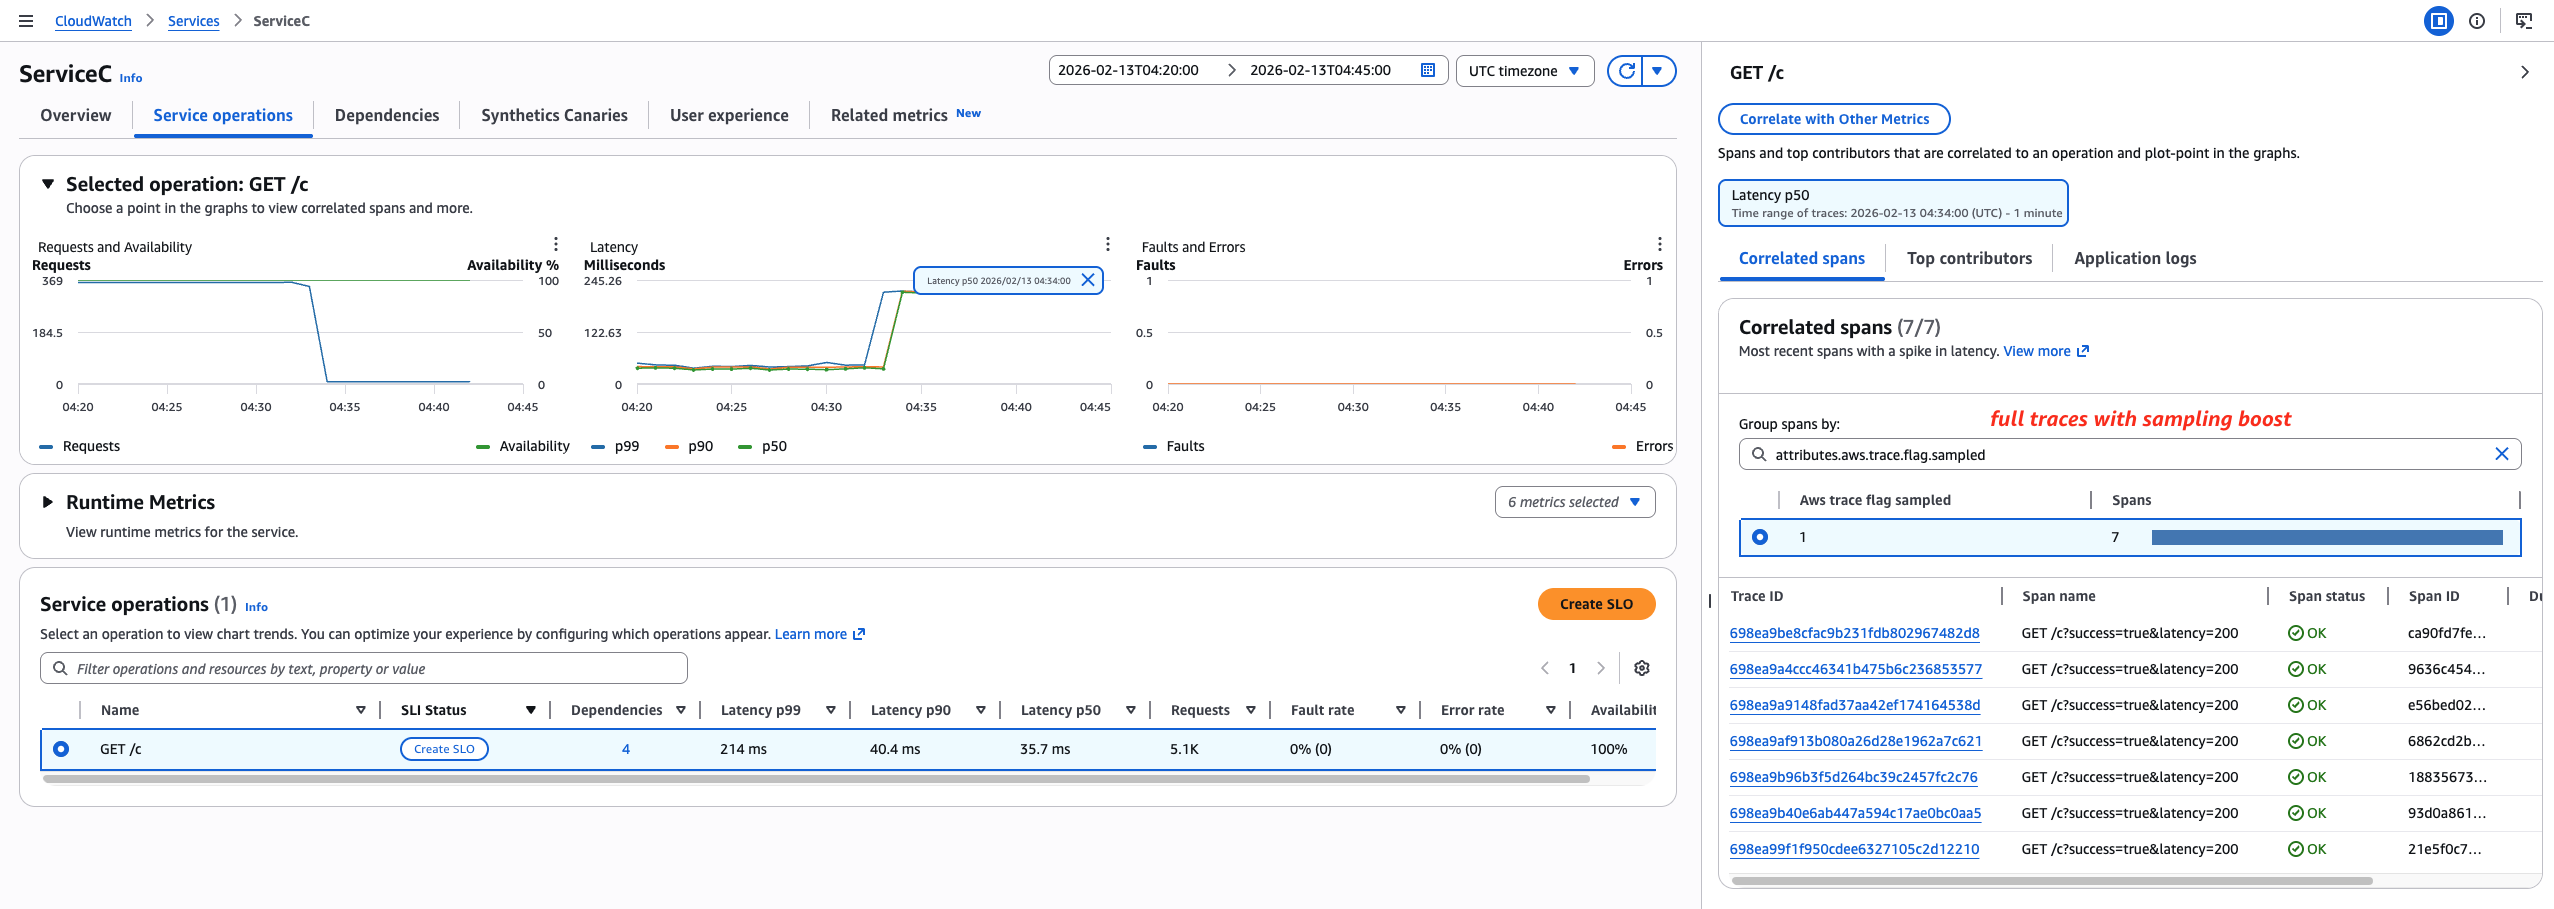Open Latency graph three-dot menu
Screen dimensions: 2554x909
(x=1107, y=245)
